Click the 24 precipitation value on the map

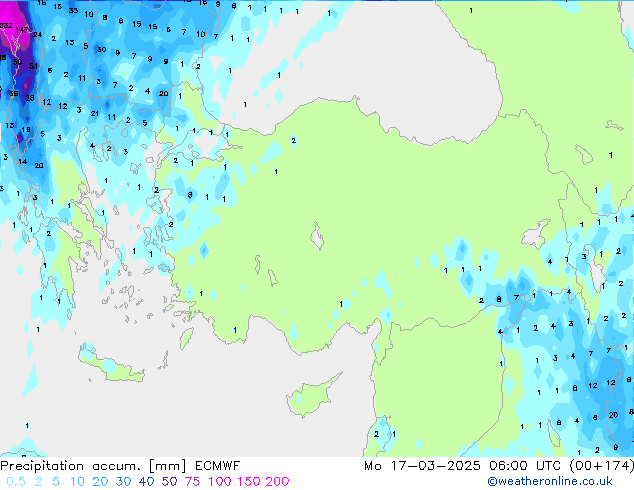[38, 34]
